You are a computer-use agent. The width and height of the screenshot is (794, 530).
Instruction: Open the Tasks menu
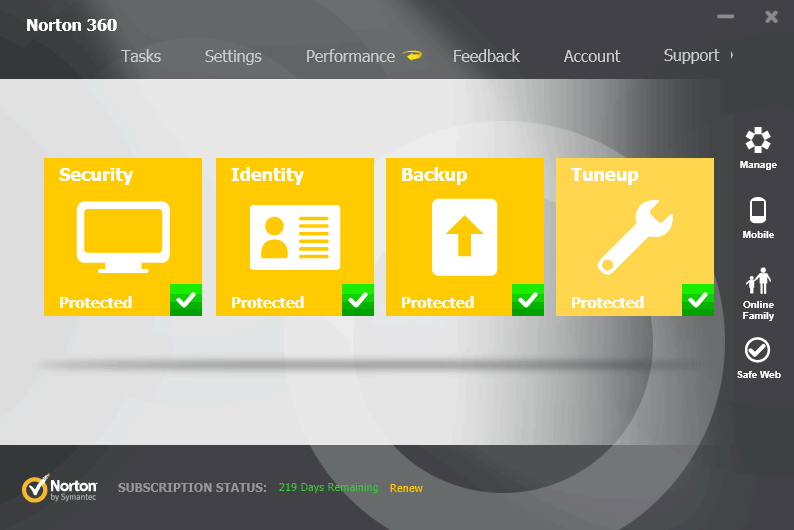[141, 56]
